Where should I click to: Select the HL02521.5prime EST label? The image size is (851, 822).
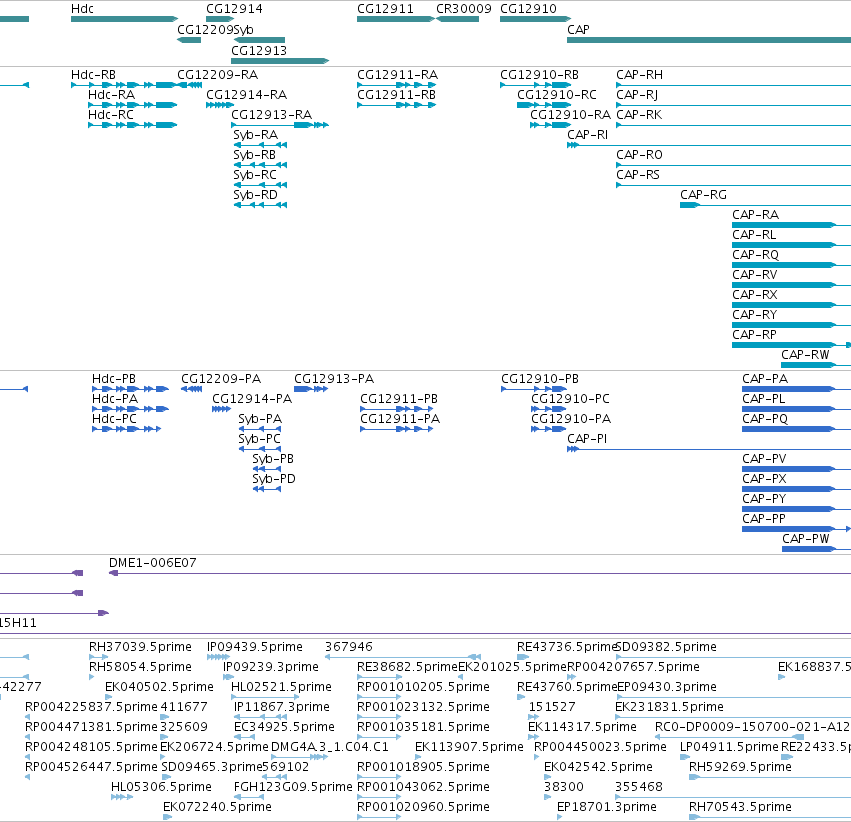coord(281,687)
